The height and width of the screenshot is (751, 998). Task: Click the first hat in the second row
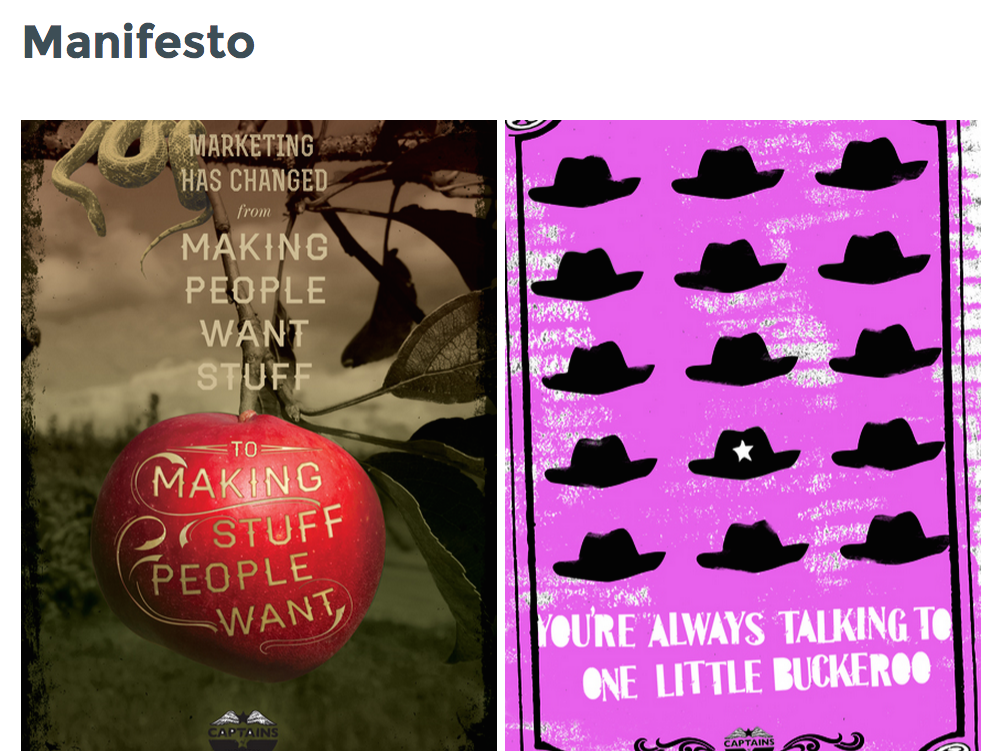(587, 274)
